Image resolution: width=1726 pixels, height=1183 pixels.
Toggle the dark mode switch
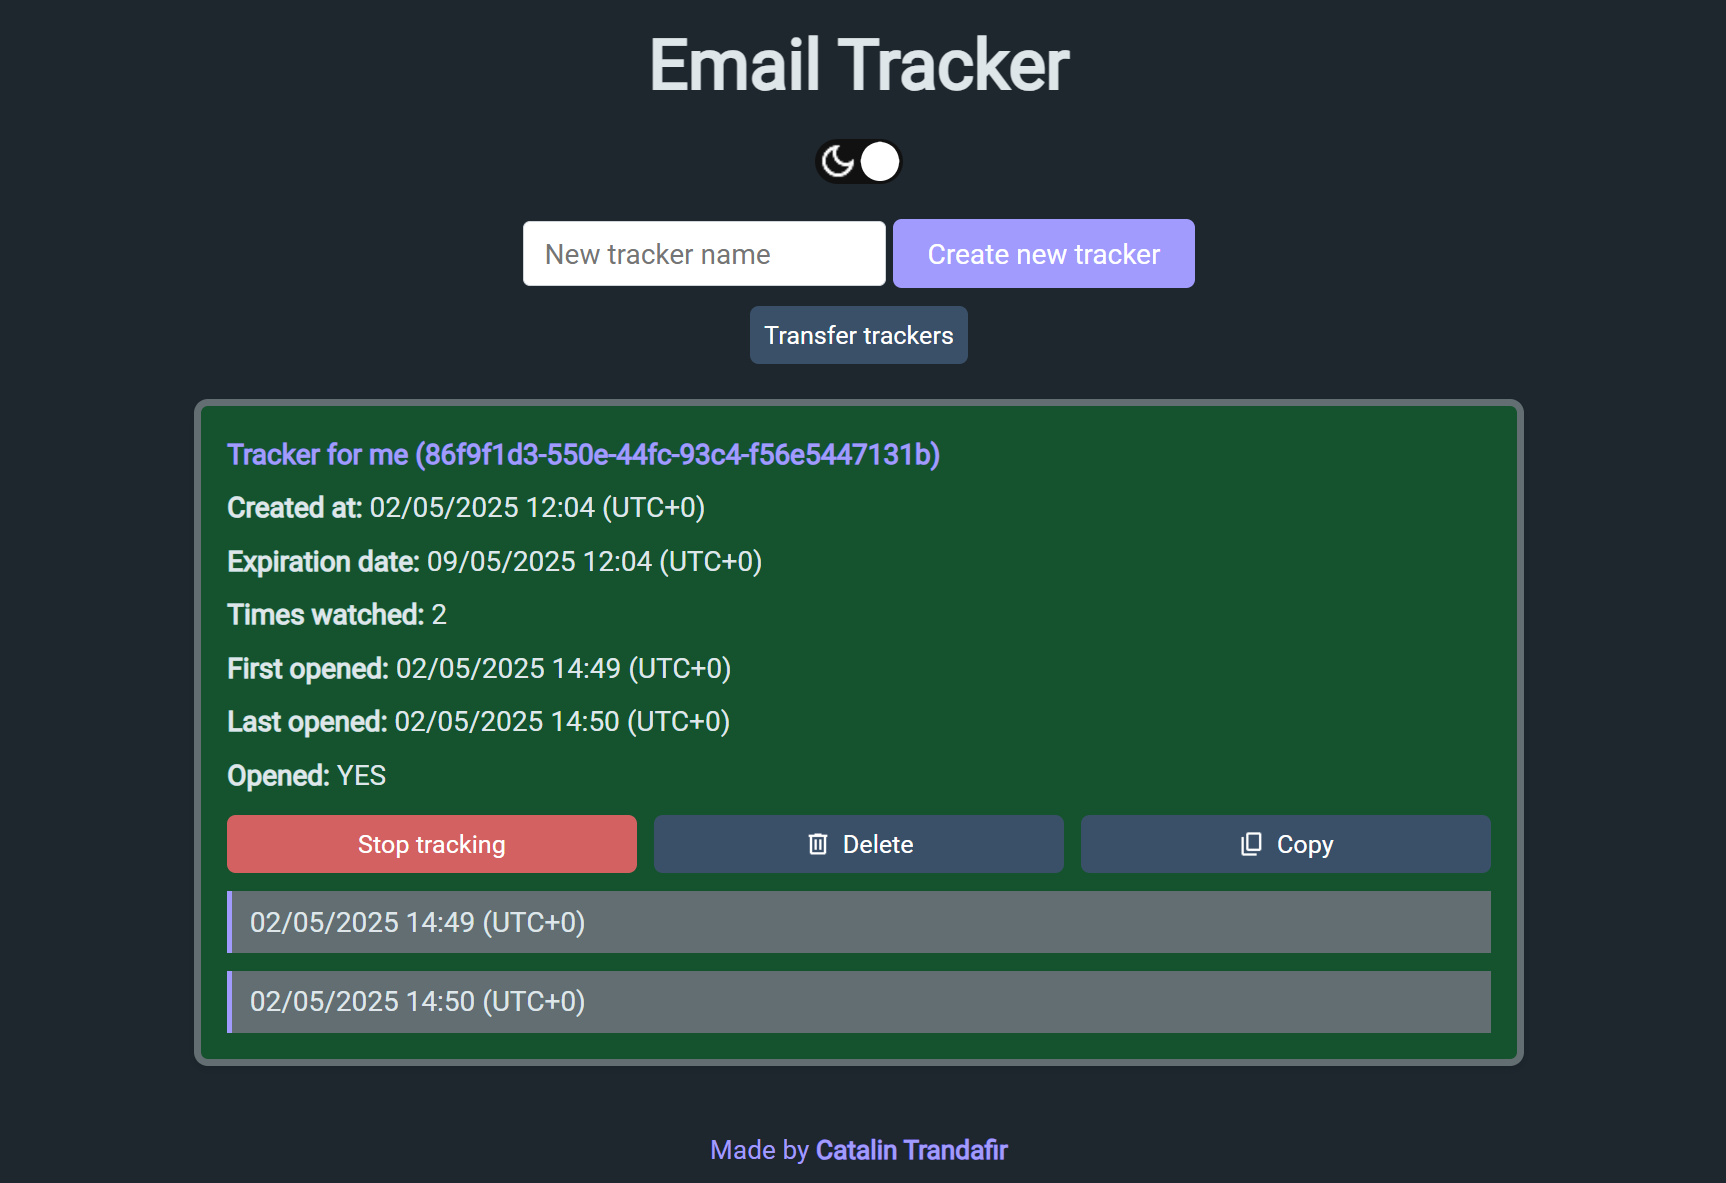click(858, 162)
